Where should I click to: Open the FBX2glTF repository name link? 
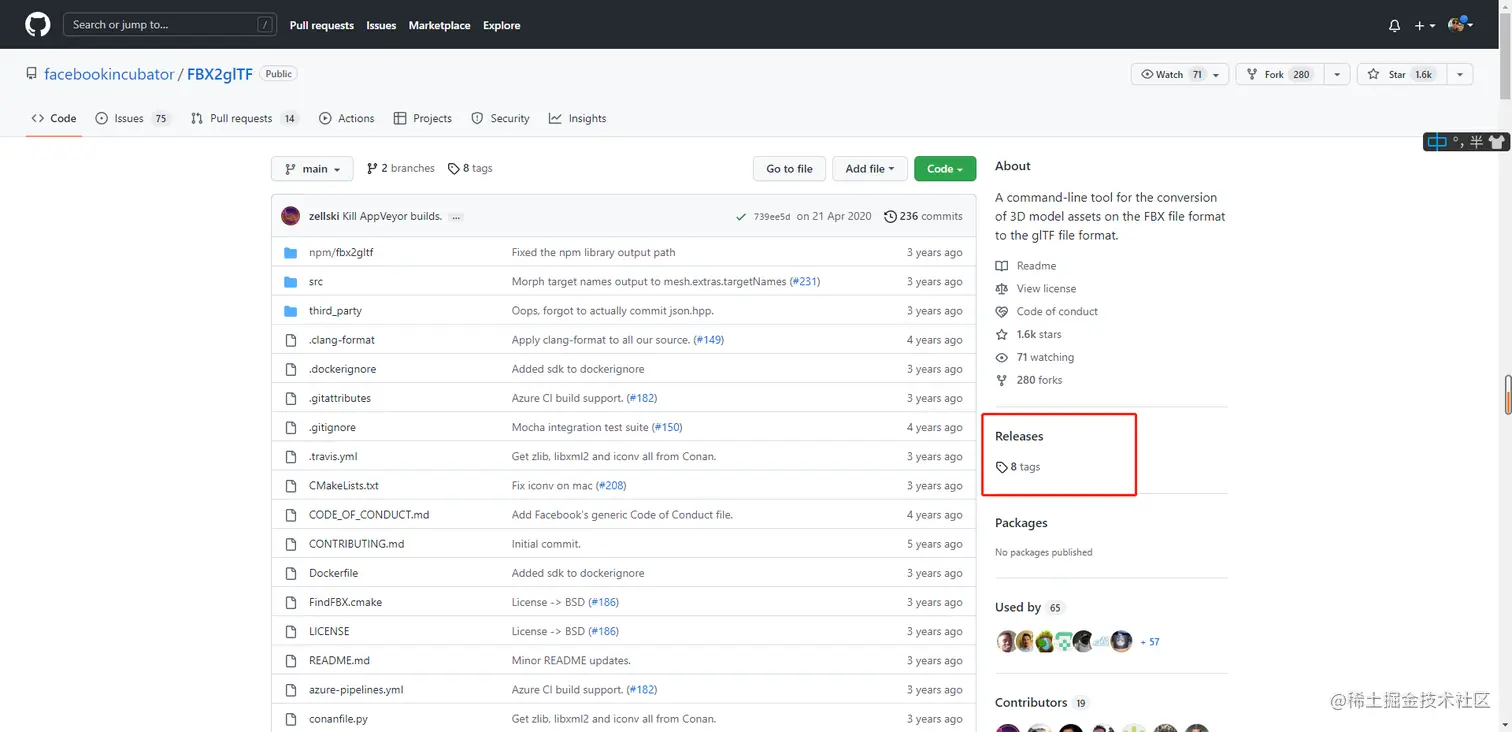tap(219, 75)
